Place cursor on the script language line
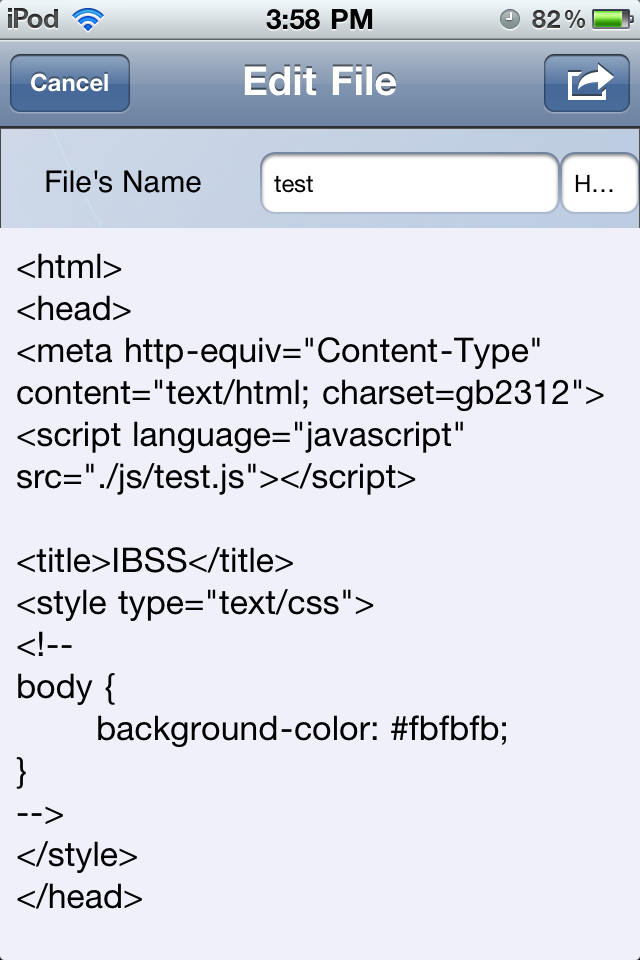 pyautogui.click(x=240, y=435)
